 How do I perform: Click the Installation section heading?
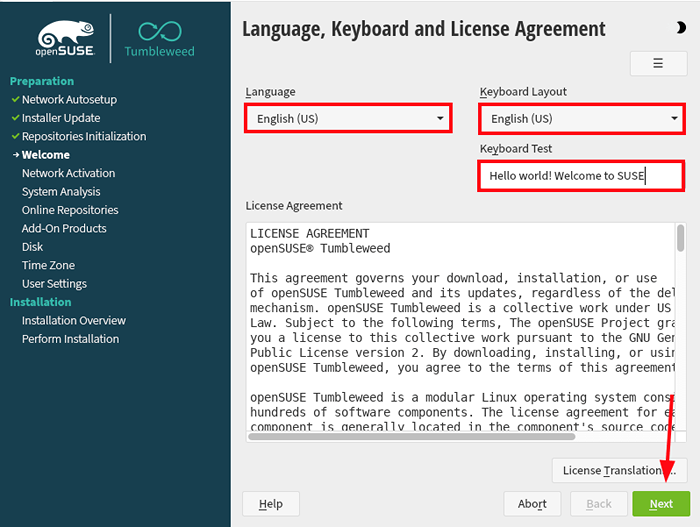tap(41, 302)
